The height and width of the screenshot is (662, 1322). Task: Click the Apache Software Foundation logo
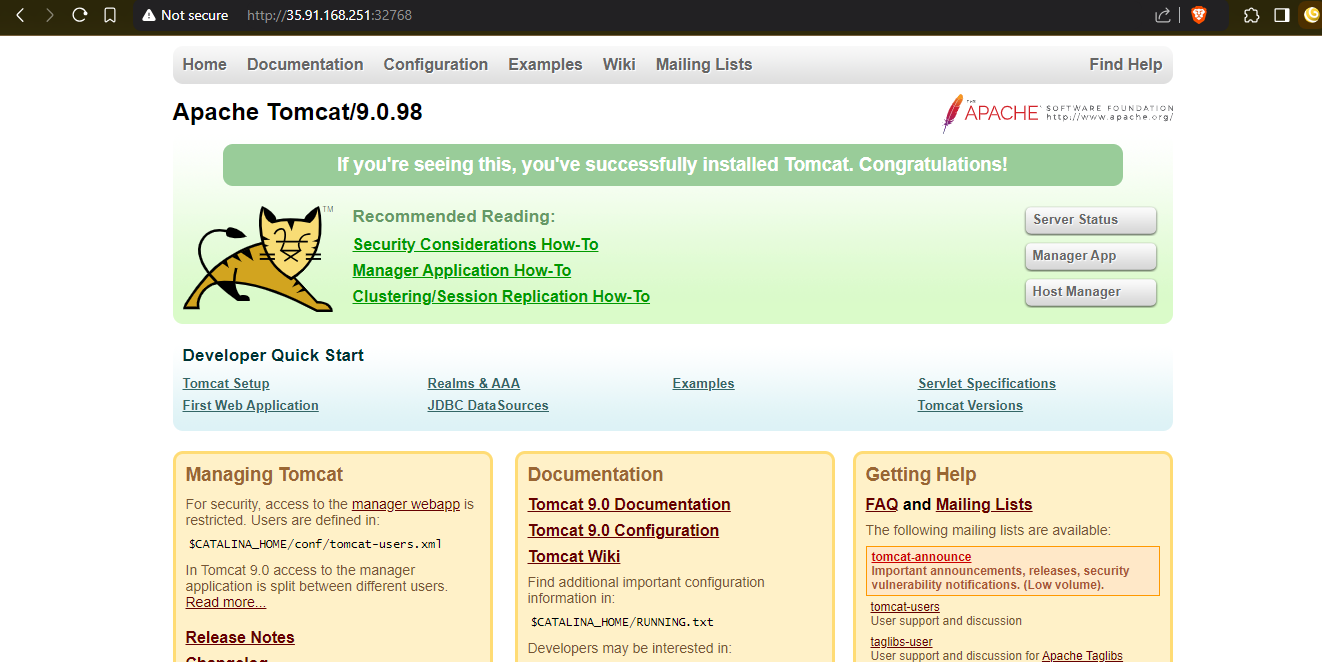(x=1057, y=113)
